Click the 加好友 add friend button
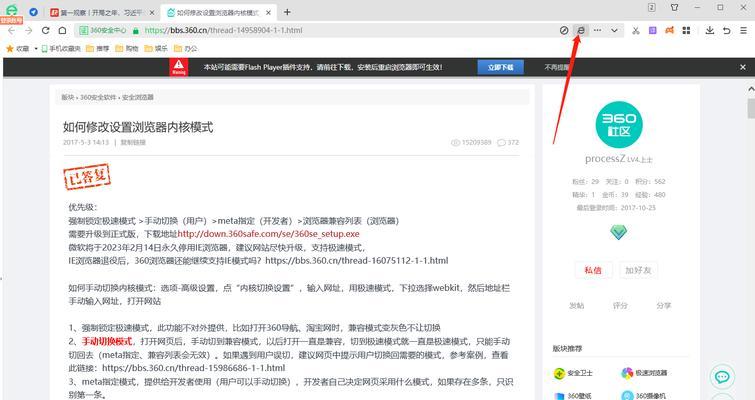Screen dimensions: 755x400 click(x=638, y=270)
